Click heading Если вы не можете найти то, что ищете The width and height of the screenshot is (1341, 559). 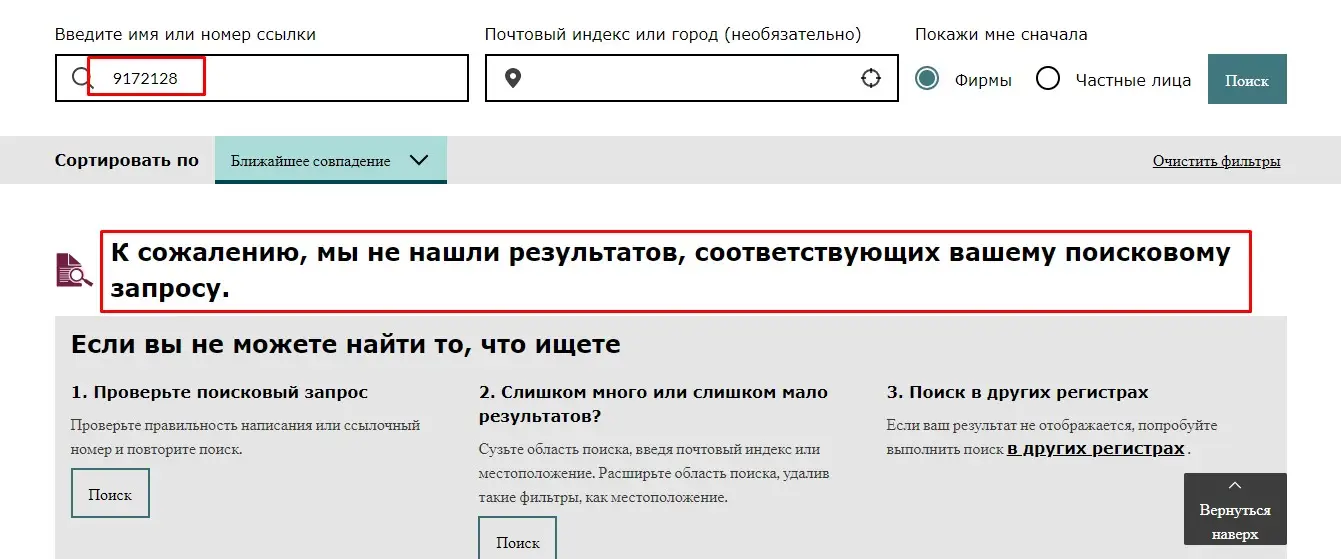click(x=346, y=345)
